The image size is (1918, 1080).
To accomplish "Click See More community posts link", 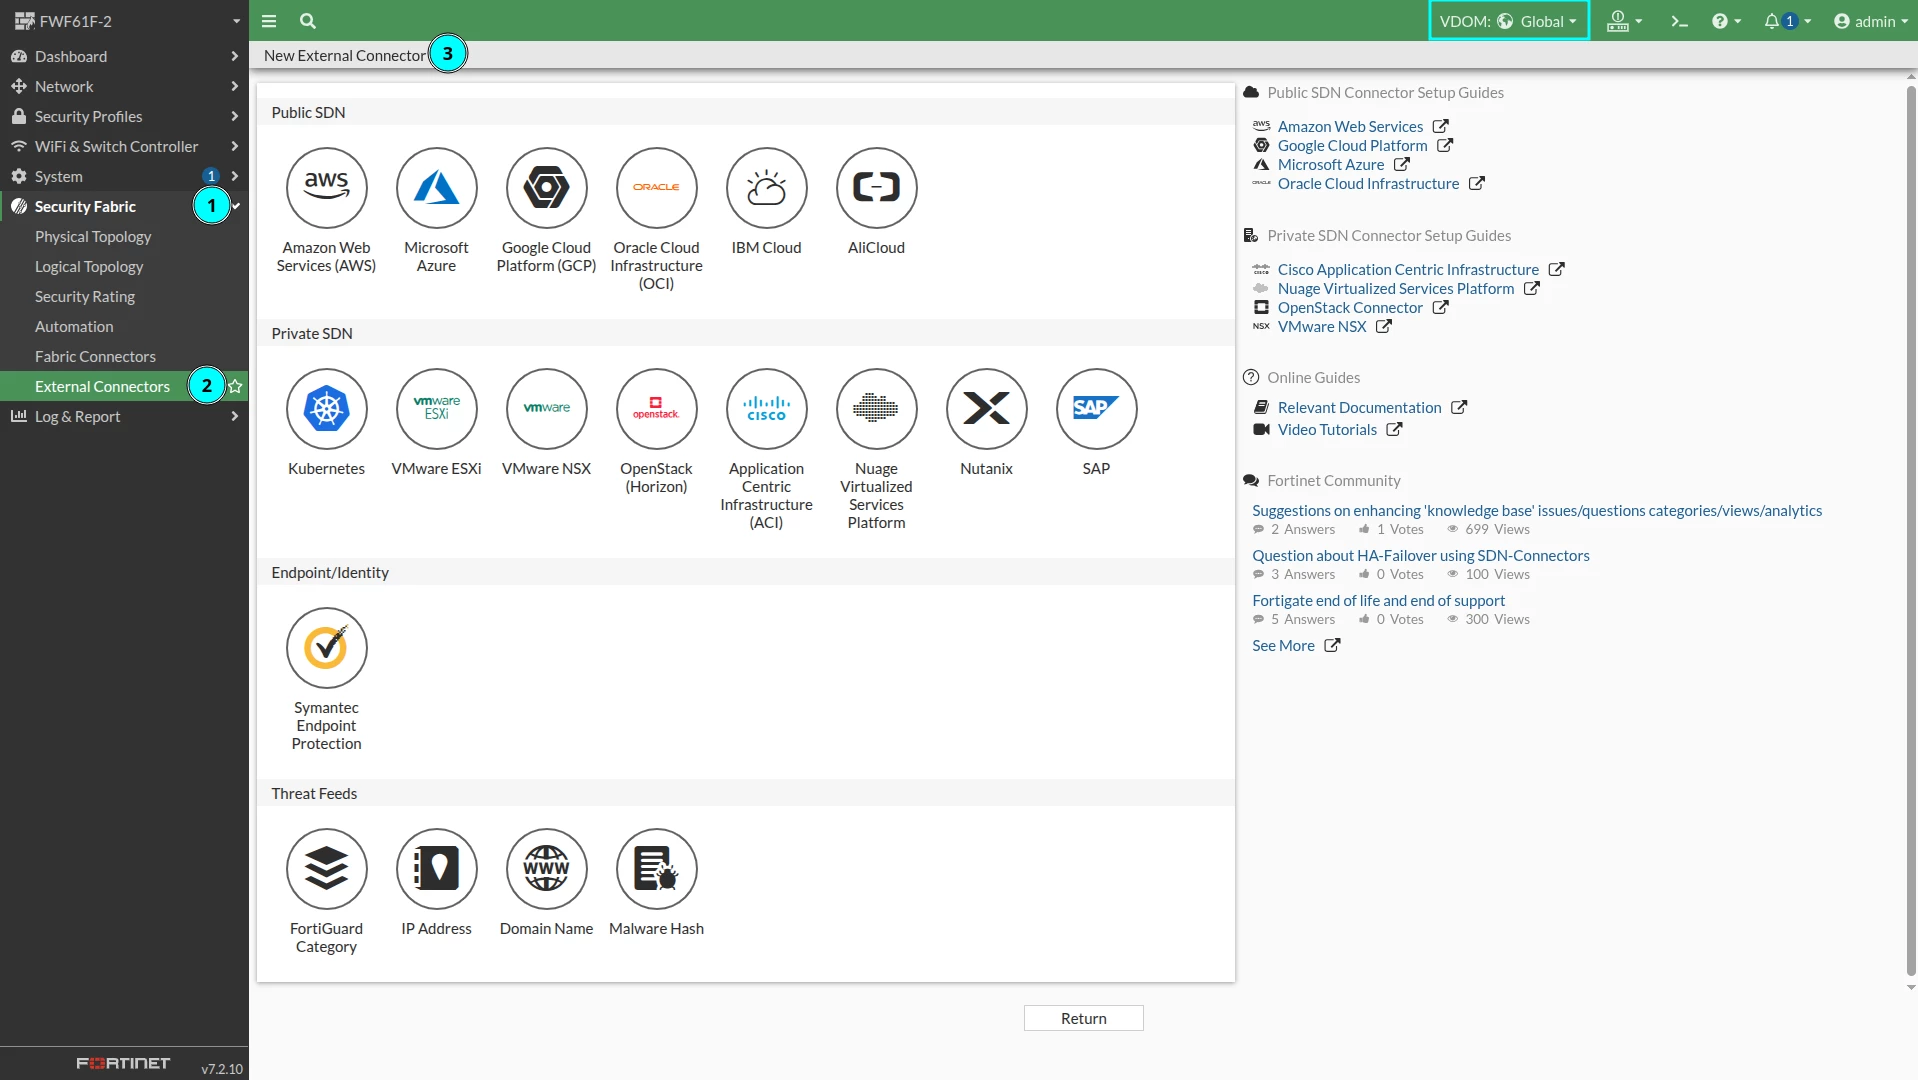I will [1283, 646].
